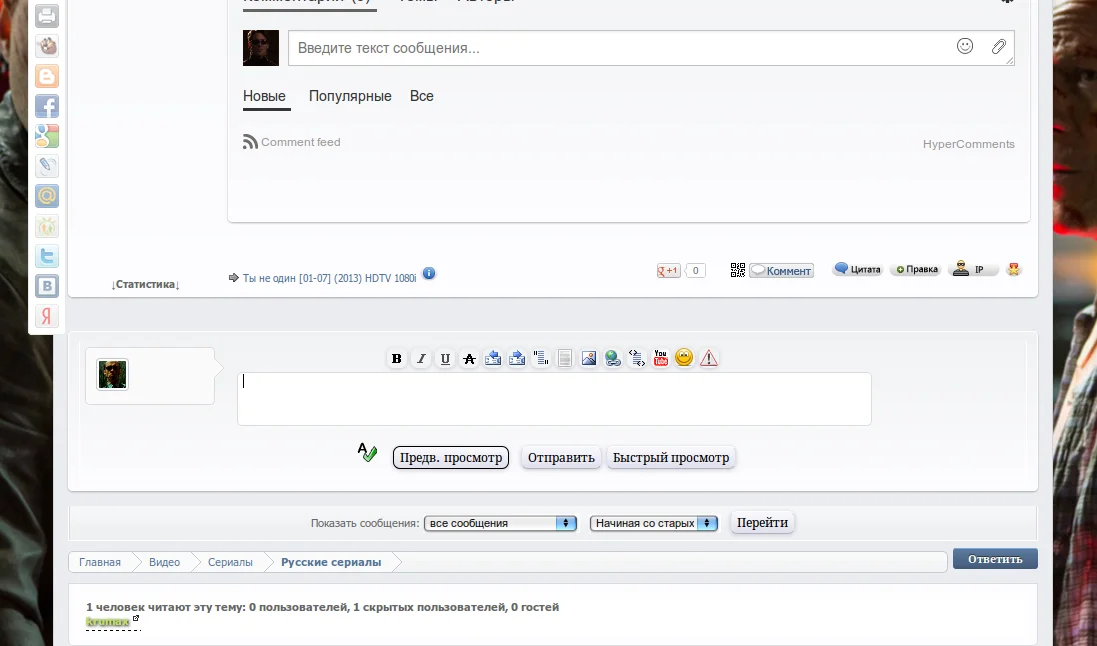
Task: Switch to Популярные comments tab
Action: click(x=350, y=96)
